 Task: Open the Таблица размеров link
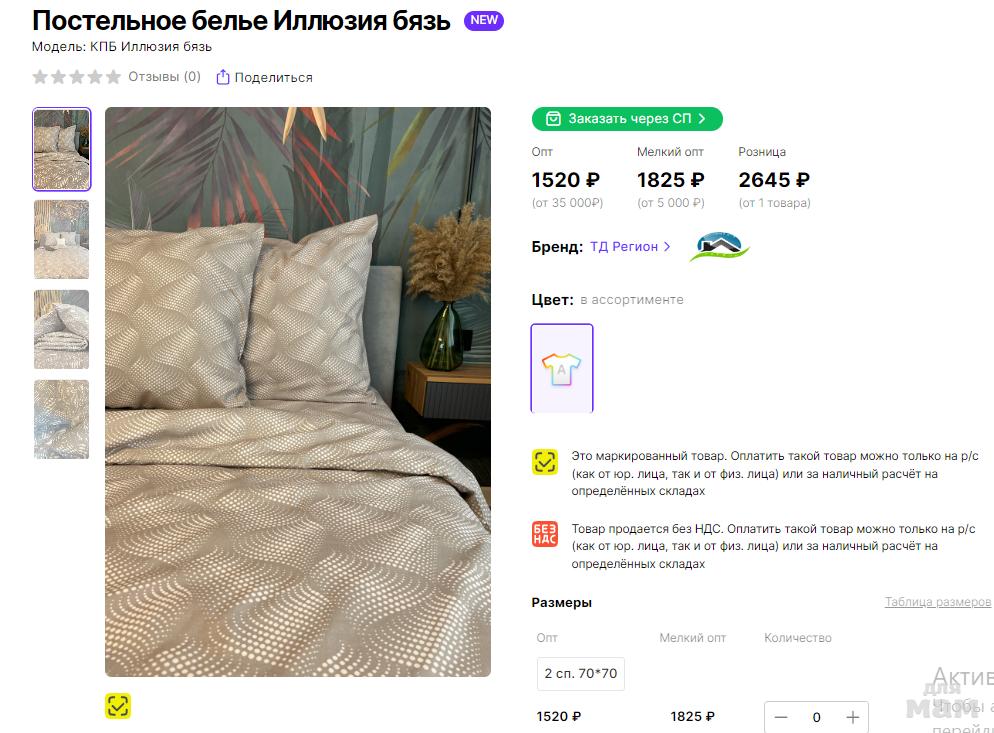pyautogui.click(x=937, y=602)
